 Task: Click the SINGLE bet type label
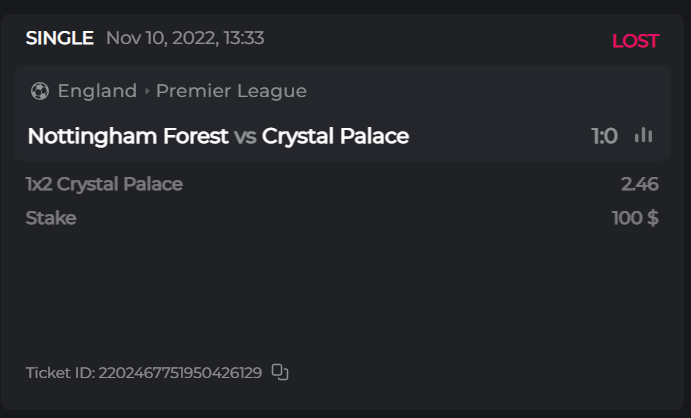click(59, 39)
